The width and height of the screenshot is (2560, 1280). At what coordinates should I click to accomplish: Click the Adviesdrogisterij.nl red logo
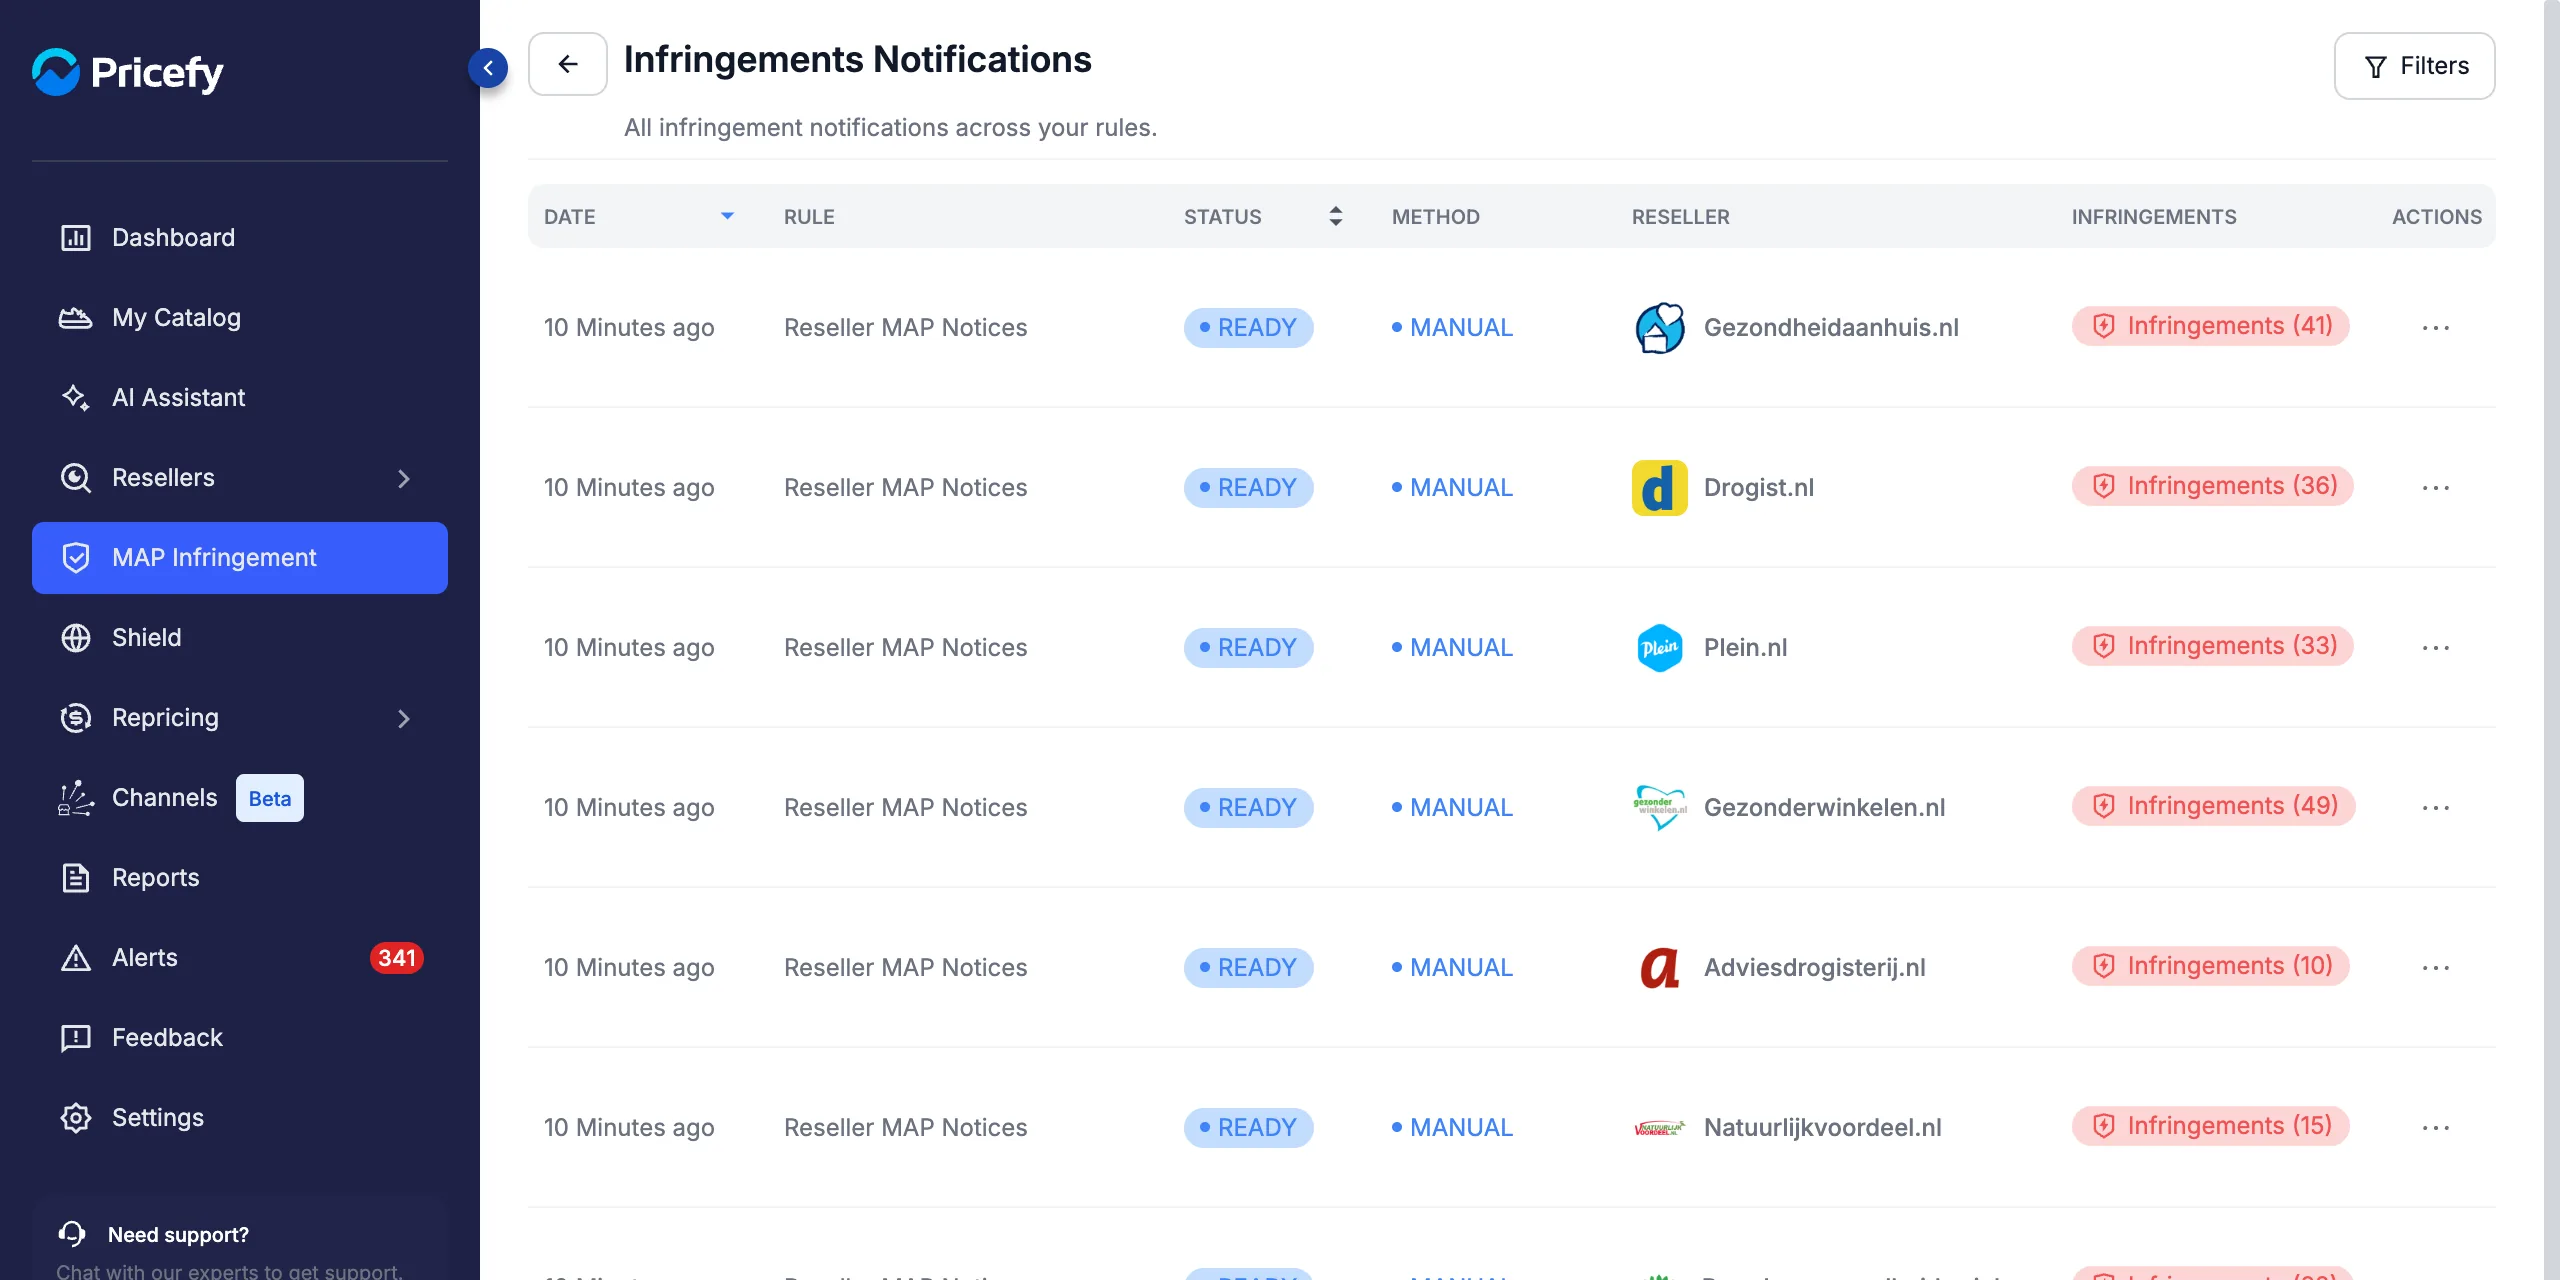point(1660,968)
